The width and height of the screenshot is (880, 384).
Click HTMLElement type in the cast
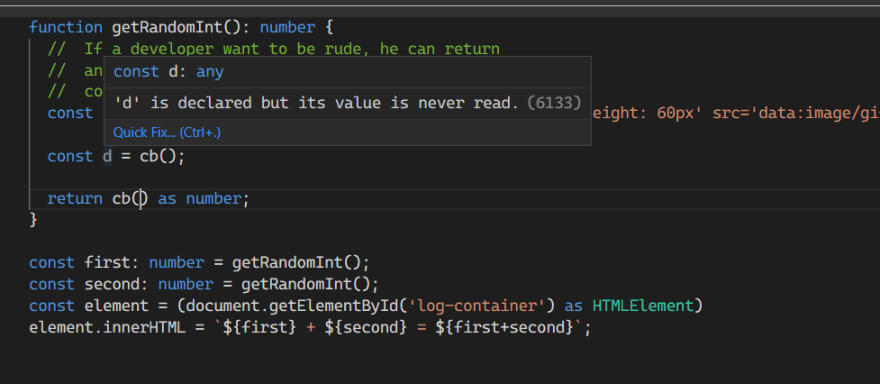(x=643, y=306)
